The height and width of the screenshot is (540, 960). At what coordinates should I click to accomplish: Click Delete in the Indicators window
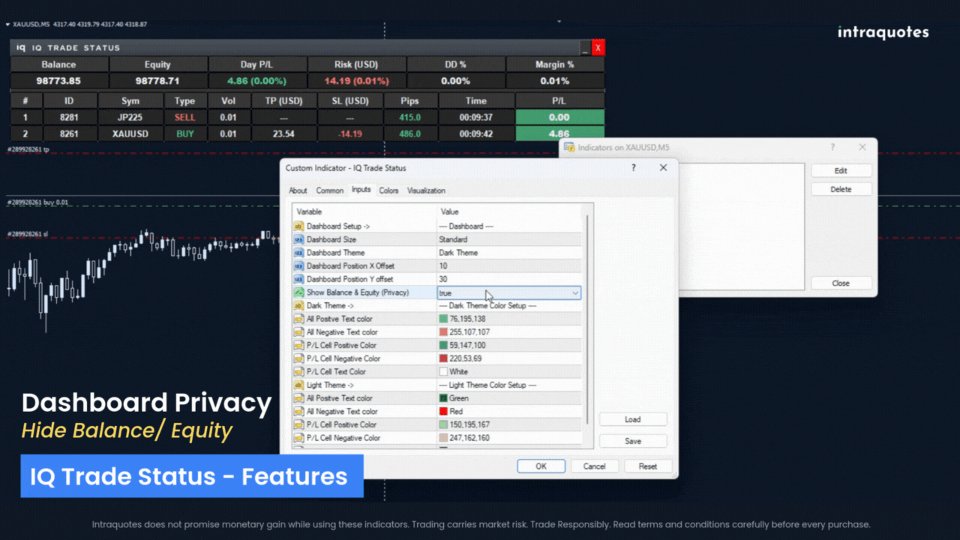(841, 190)
